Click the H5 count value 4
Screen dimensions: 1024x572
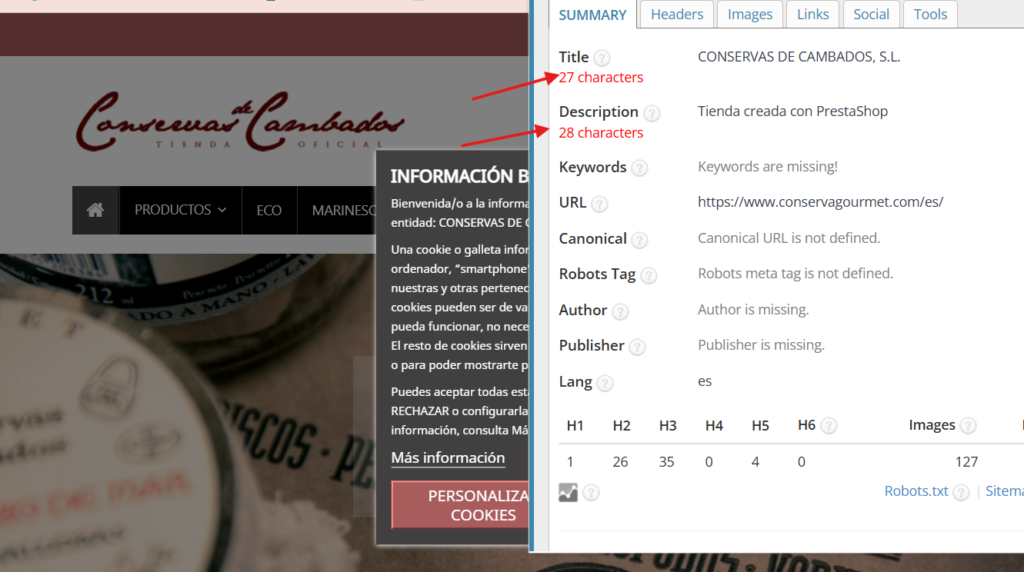coord(755,462)
